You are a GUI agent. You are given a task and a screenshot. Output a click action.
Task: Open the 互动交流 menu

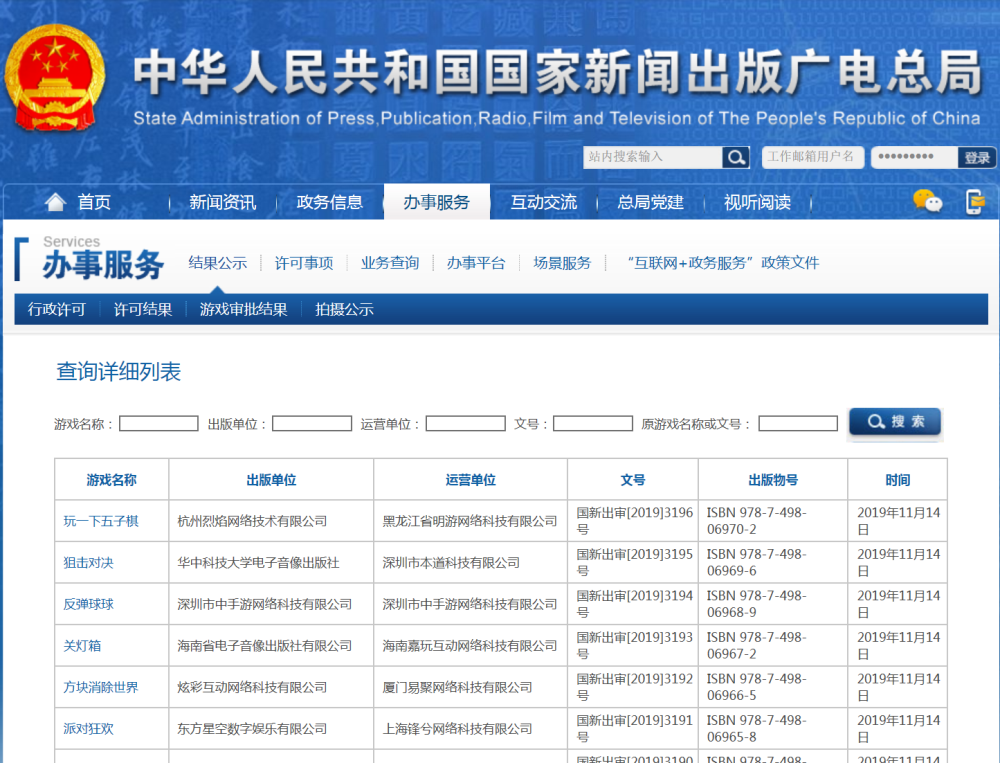coord(543,202)
